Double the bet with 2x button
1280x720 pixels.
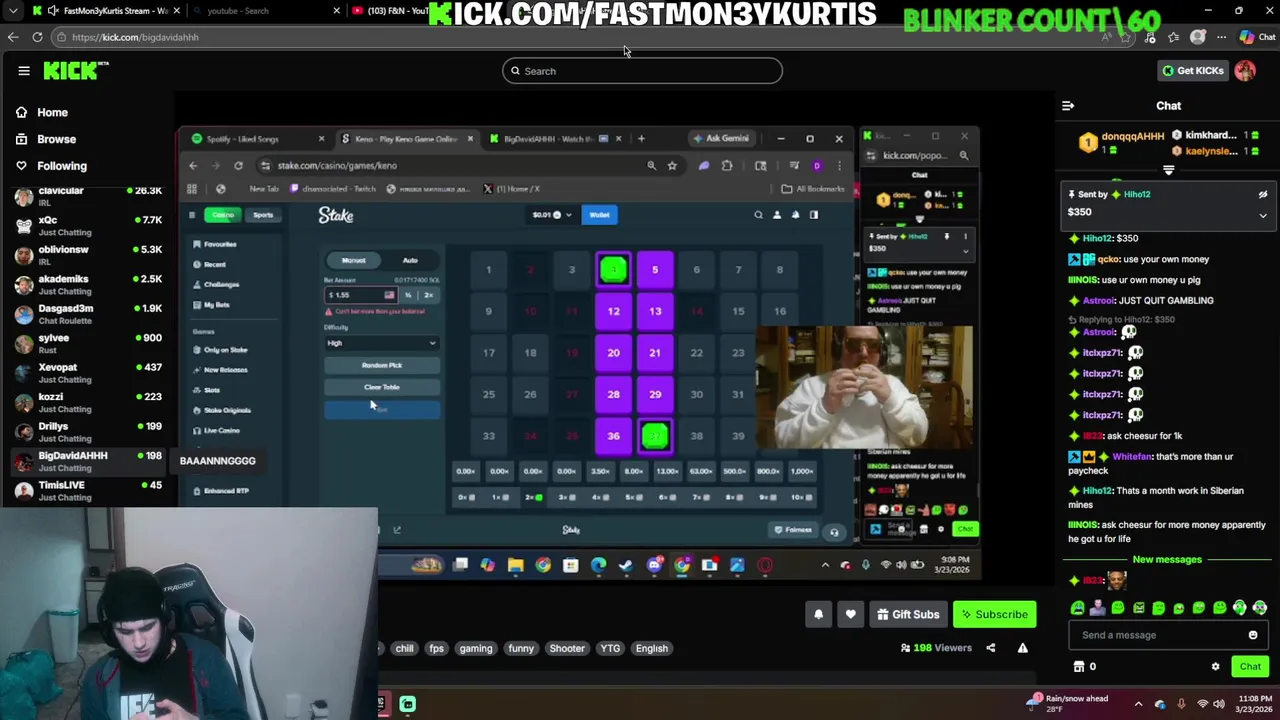point(429,295)
